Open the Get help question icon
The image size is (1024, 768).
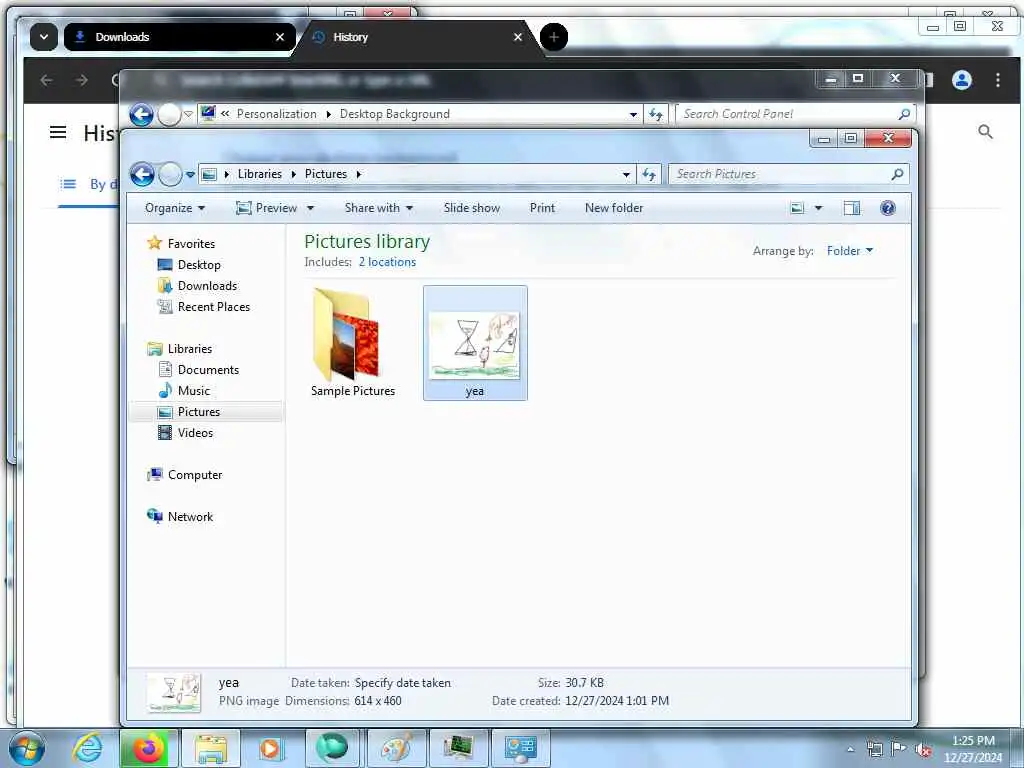coord(888,208)
